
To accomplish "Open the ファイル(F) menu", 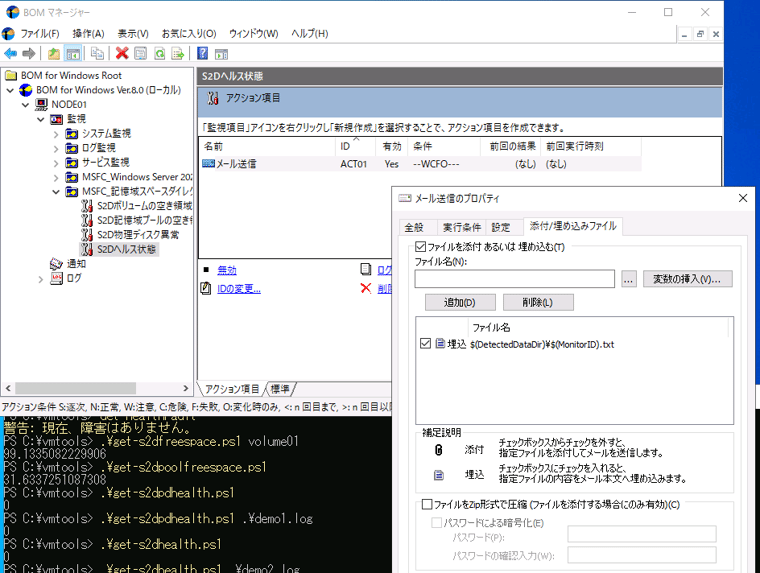I will (x=40, y=33).
